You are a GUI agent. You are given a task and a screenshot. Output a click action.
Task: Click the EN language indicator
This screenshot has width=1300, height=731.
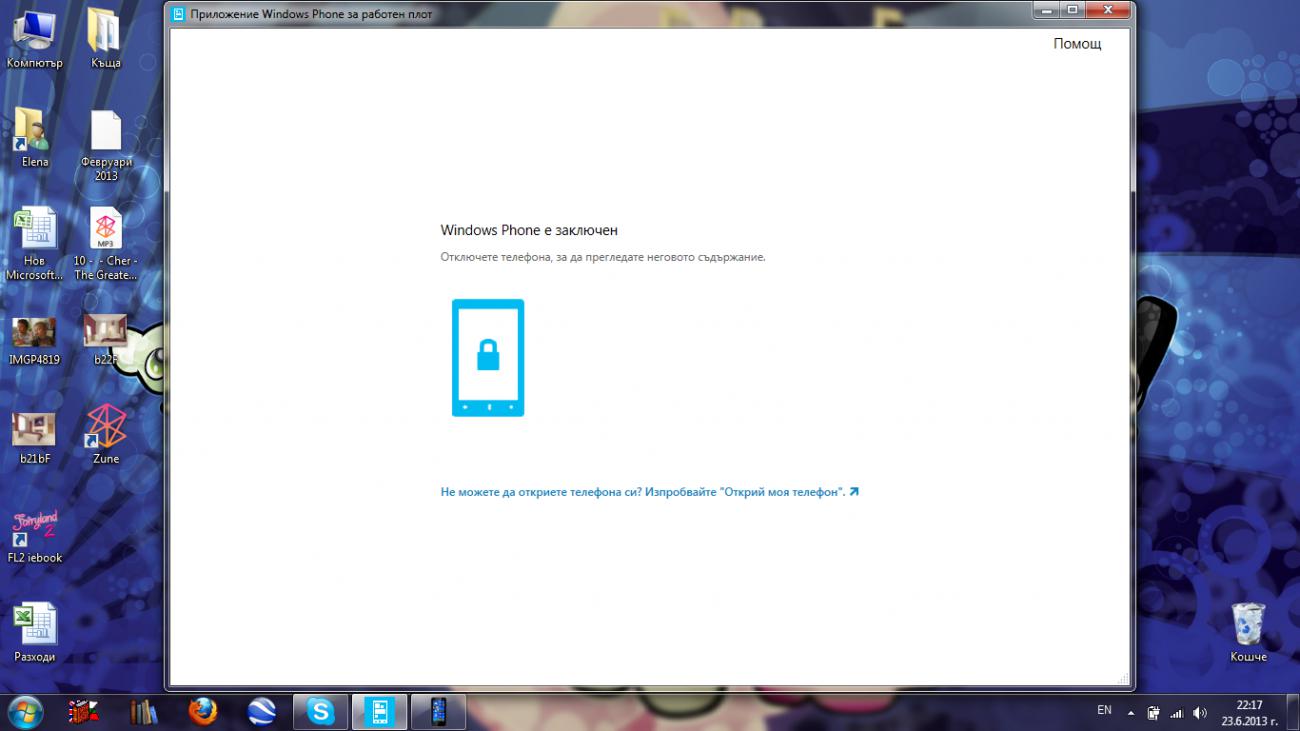(x=1104, y=710)
